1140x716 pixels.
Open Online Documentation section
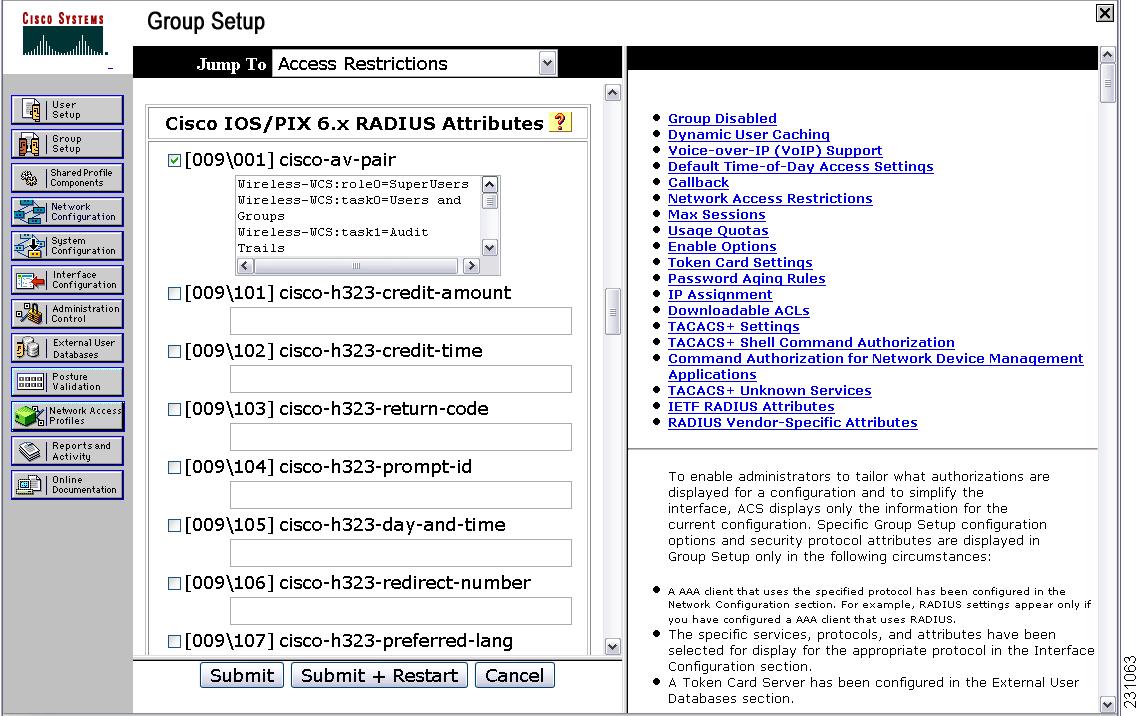[x=67, y=485]
